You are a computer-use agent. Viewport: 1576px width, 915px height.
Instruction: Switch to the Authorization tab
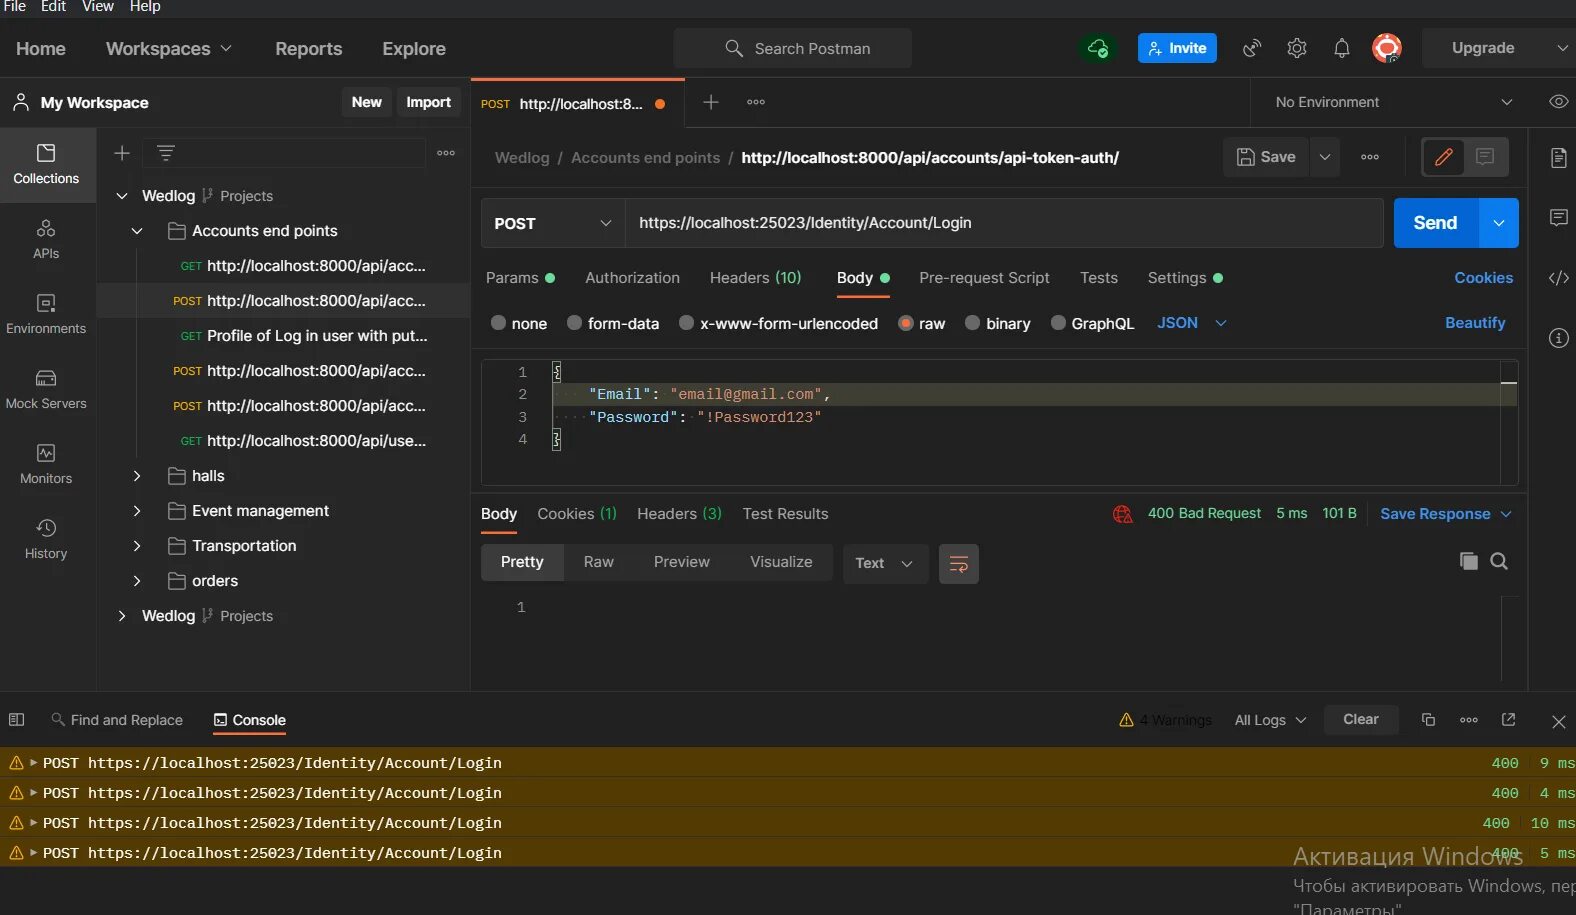tap(632, 278)
